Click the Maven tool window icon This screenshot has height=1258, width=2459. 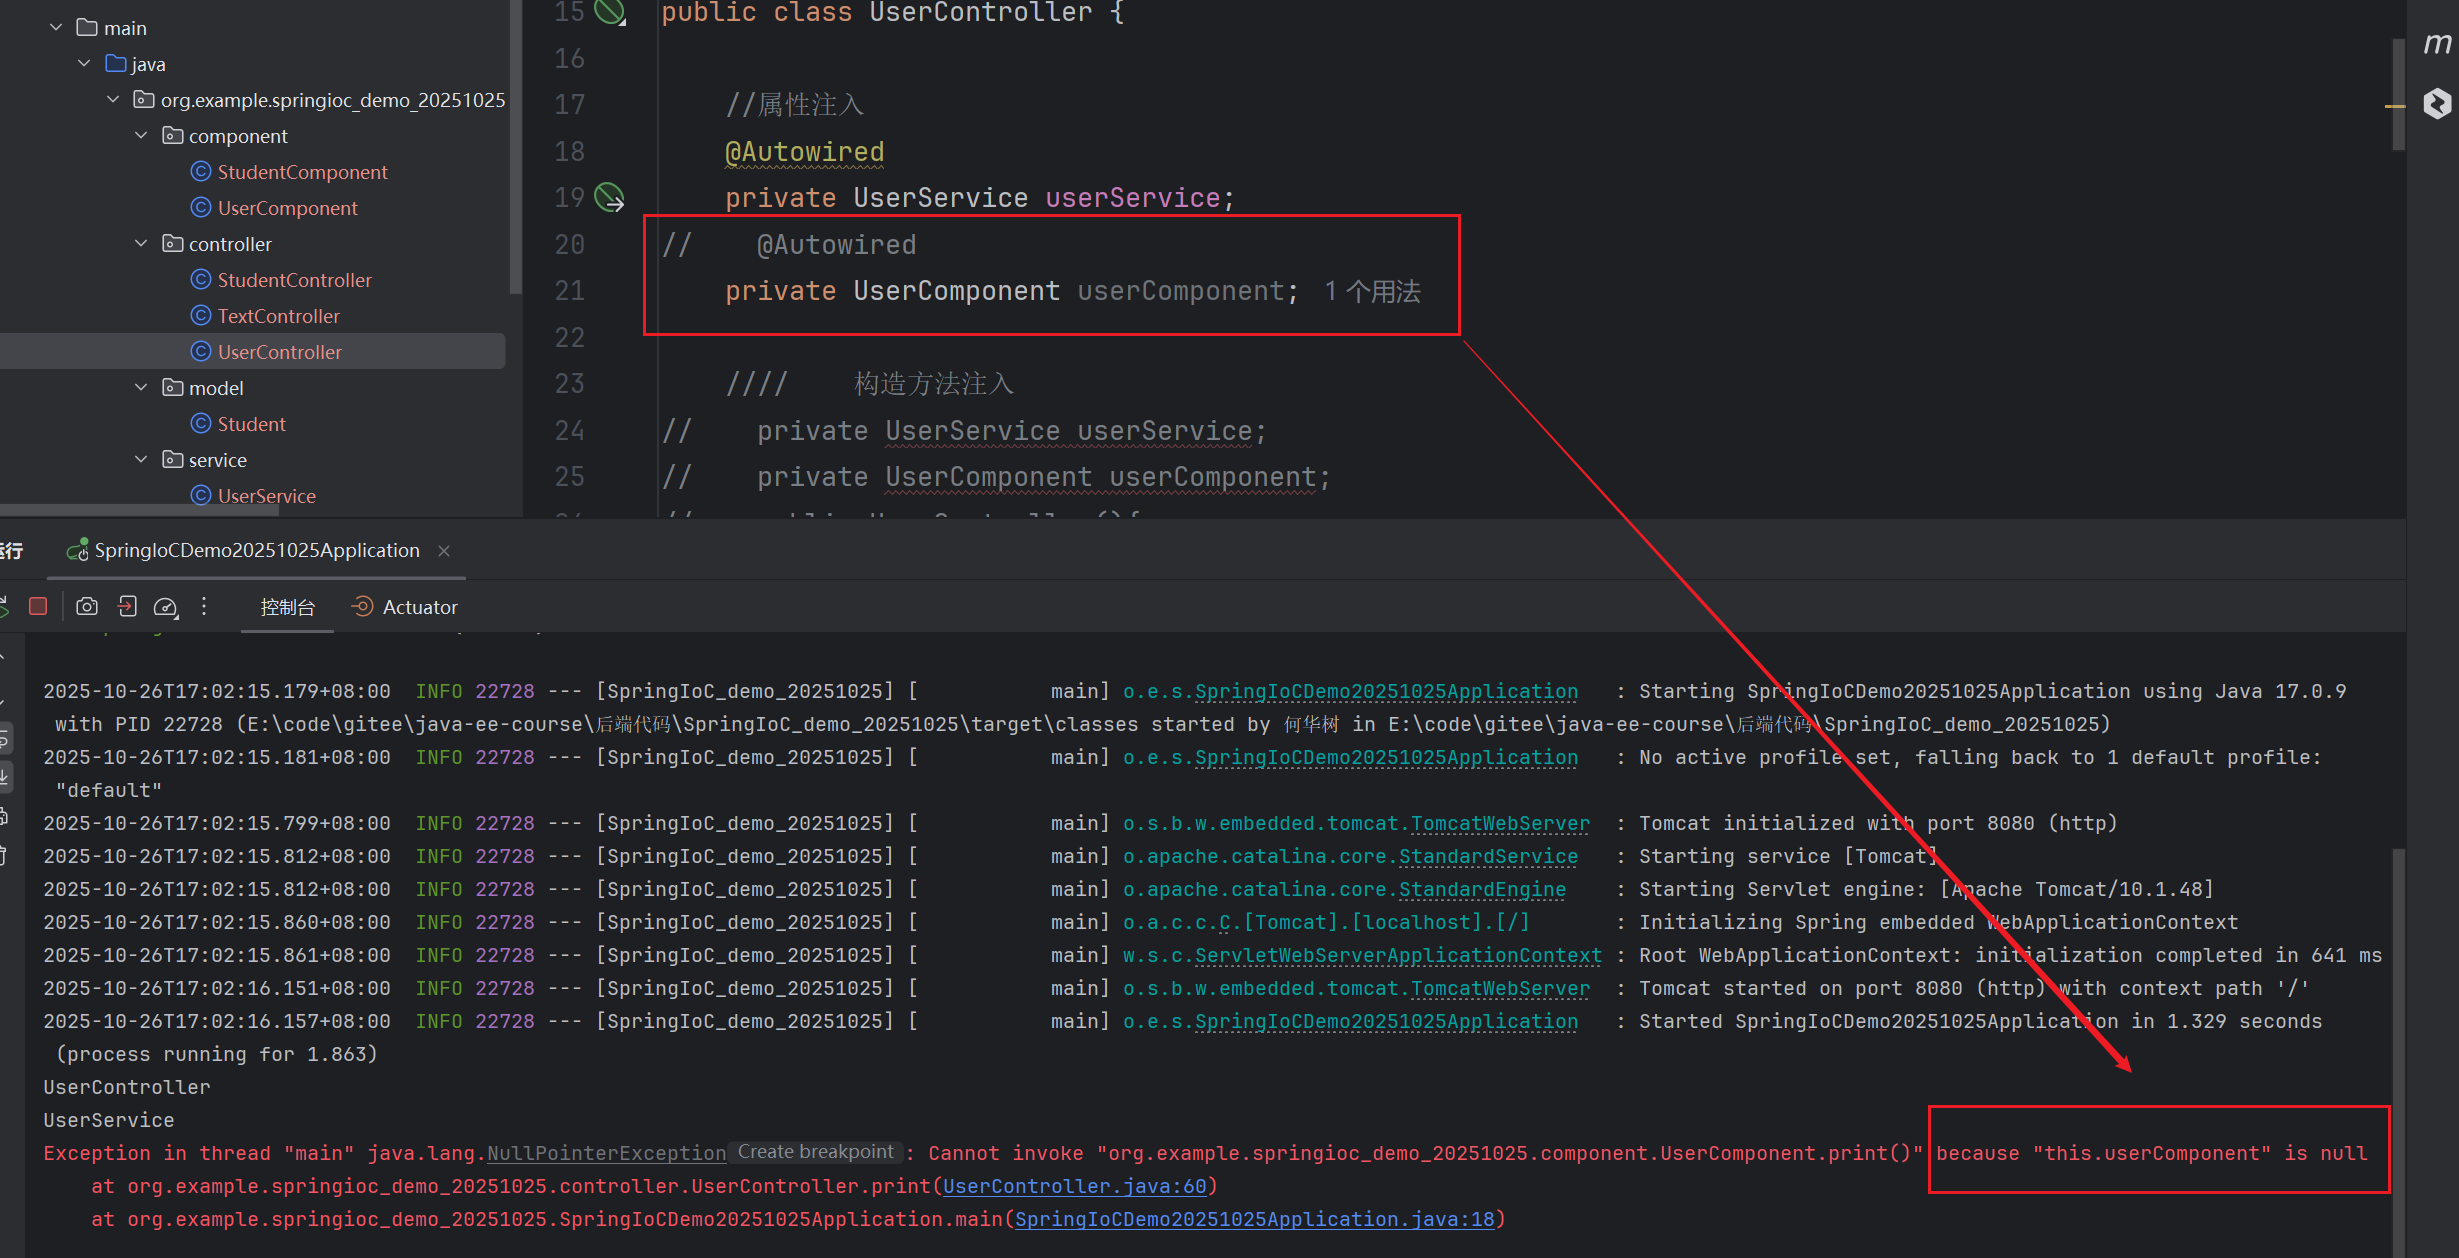pyautogui.click(x=2437, y=43)
